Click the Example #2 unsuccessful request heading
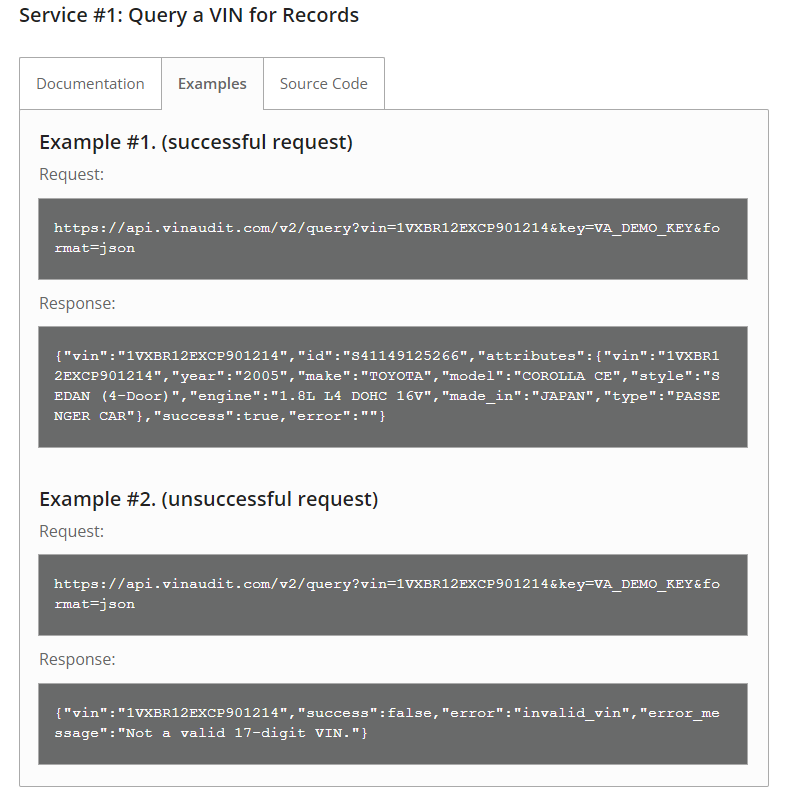Screen dimensions: 790x808 click(x=208, y=498)
